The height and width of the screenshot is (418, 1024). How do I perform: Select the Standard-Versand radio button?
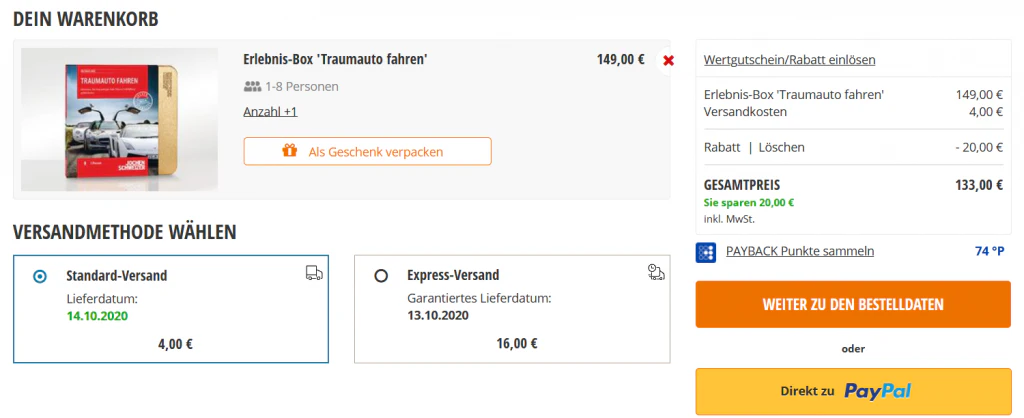pos(40,276)
